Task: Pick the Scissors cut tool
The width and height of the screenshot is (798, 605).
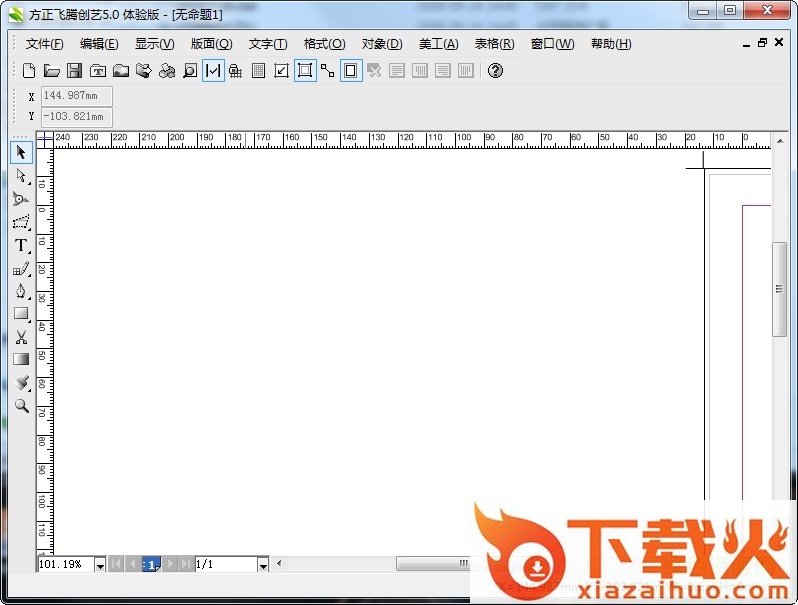Action: click(21, 337)
